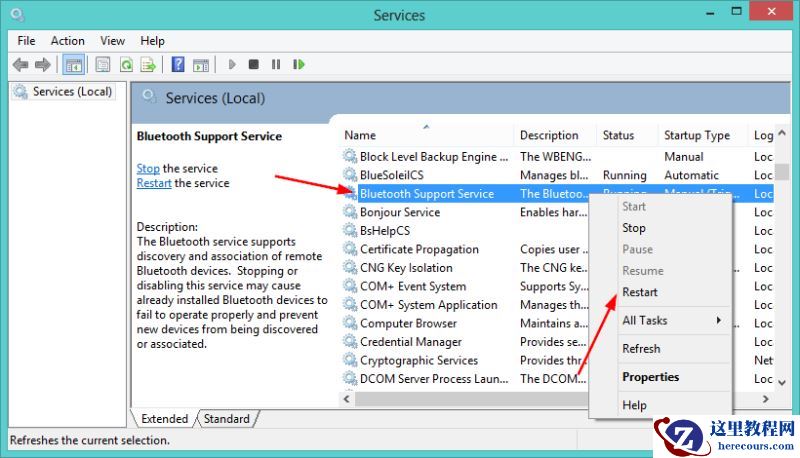Click the gear icon beside DCOM Server Process Launcher
Image resolution: width=800 pixels, height=458 pixels.
coord(350,378)
